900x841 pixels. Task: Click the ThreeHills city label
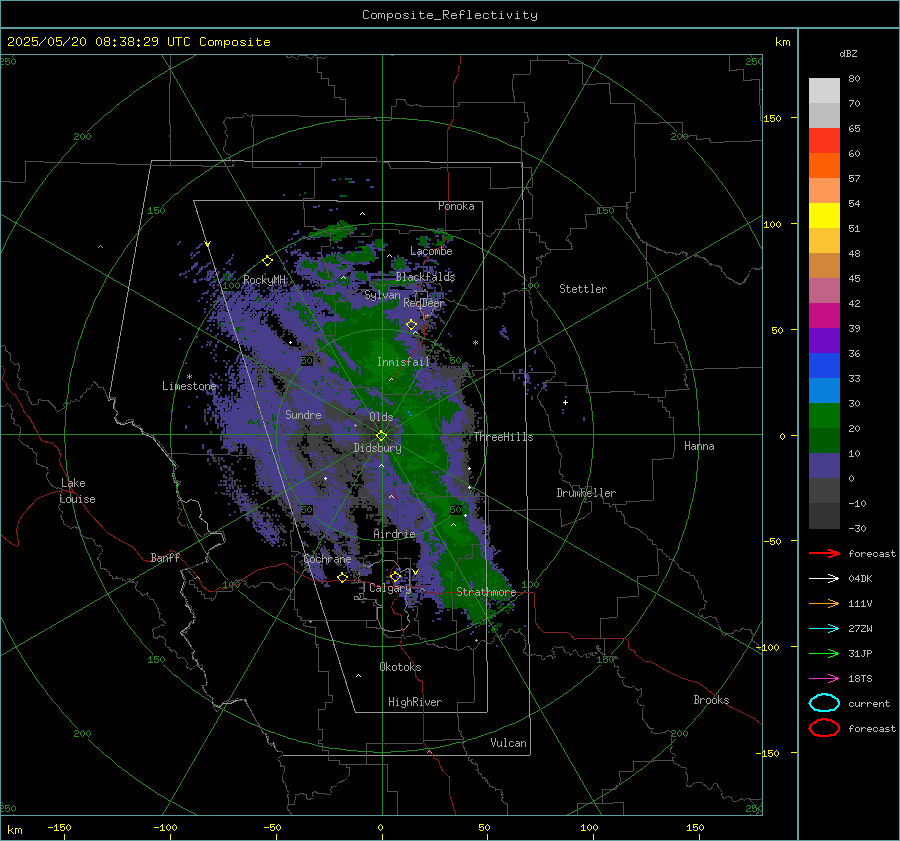503,437
